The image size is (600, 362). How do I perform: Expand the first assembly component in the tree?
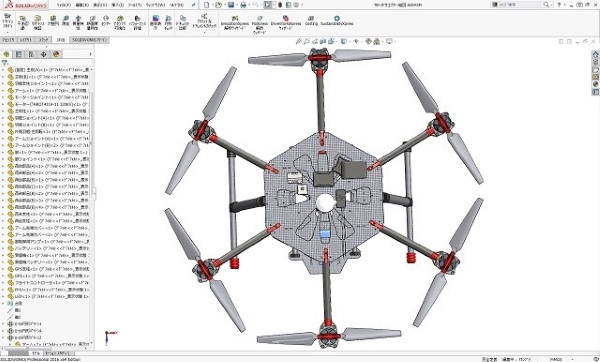(x=3, y=70)
